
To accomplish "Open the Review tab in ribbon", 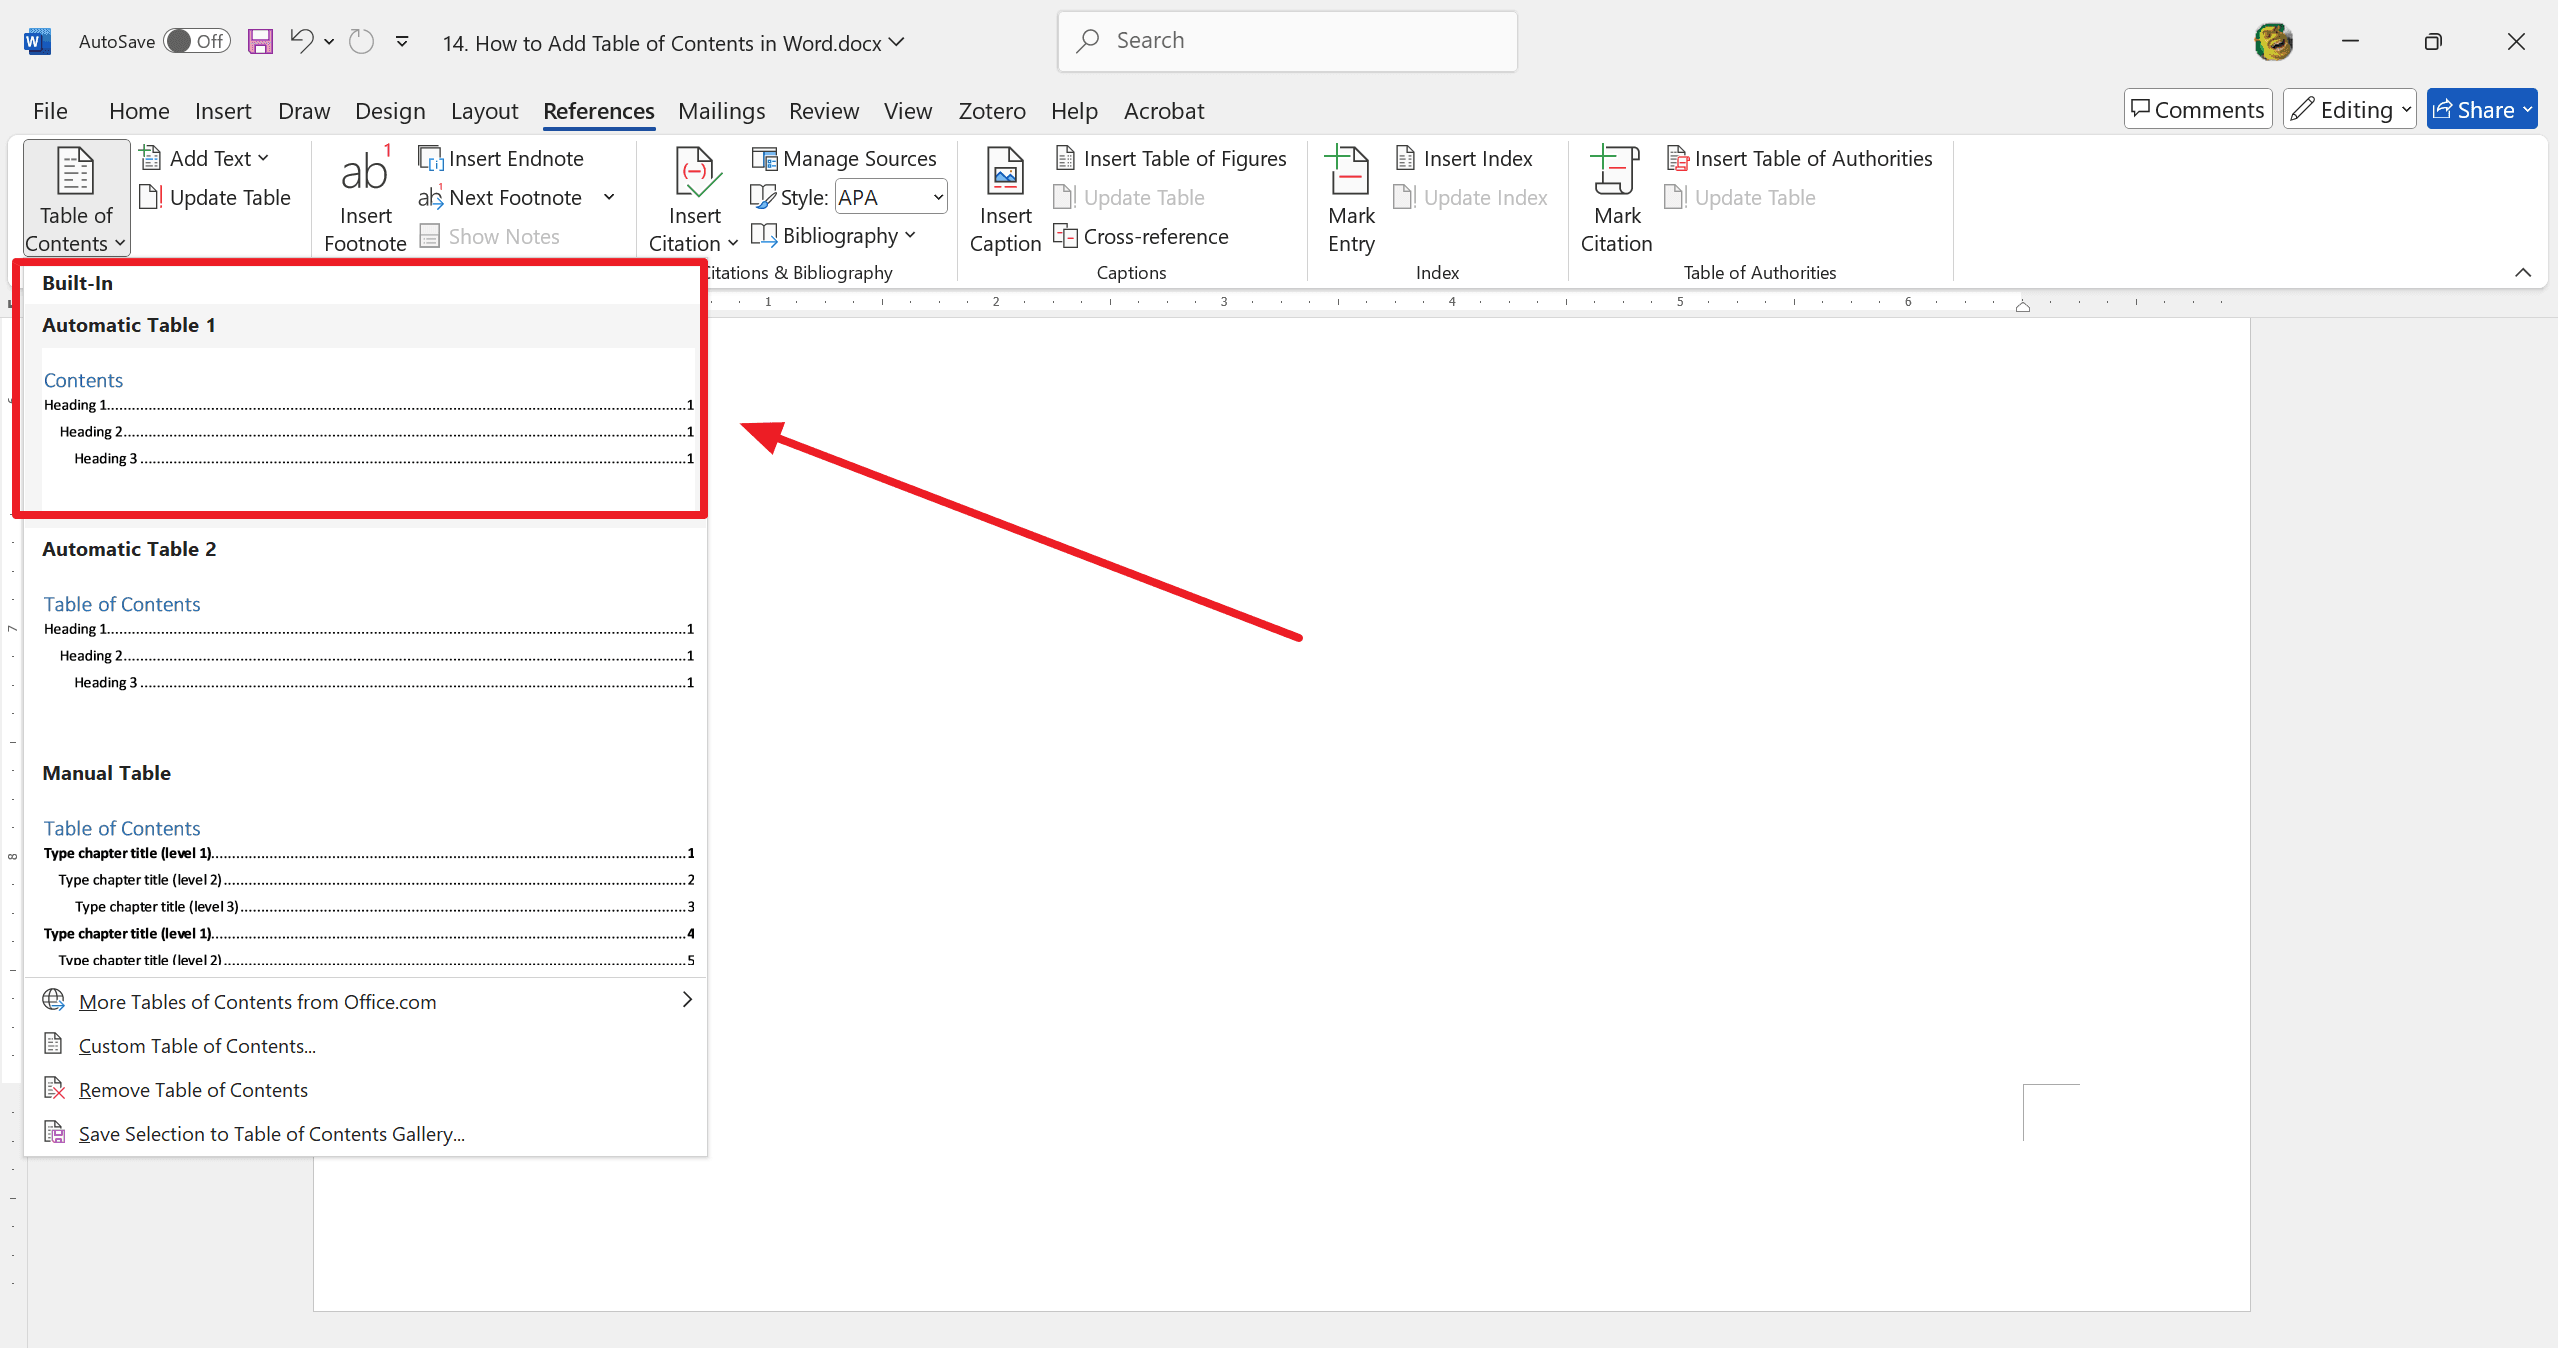I will (x=824, y=112).
